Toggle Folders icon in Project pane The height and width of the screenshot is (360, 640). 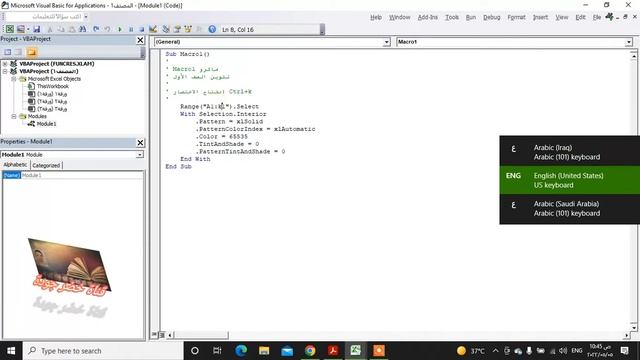point(32,52)
